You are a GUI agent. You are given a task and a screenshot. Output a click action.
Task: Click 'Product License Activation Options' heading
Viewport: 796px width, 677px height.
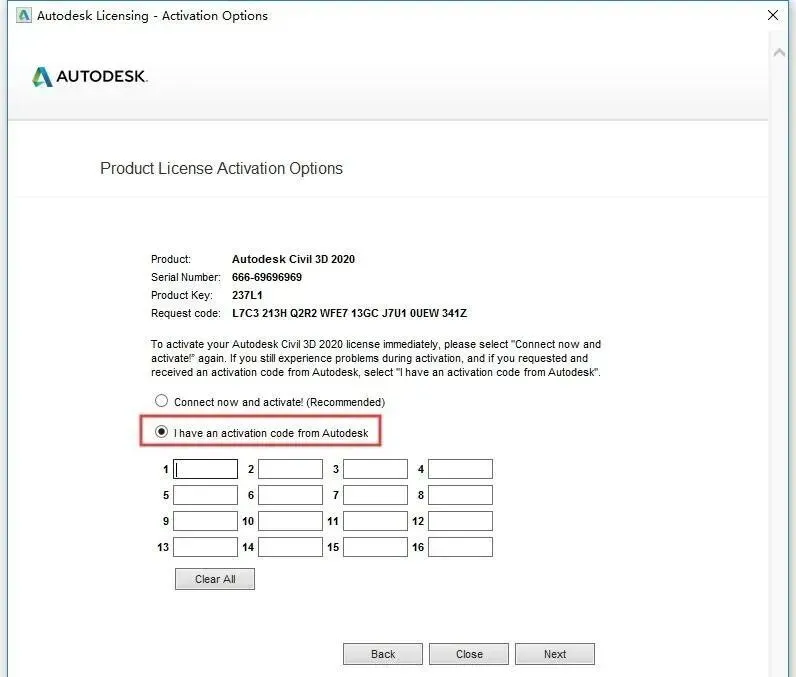[x=221, y=168]
